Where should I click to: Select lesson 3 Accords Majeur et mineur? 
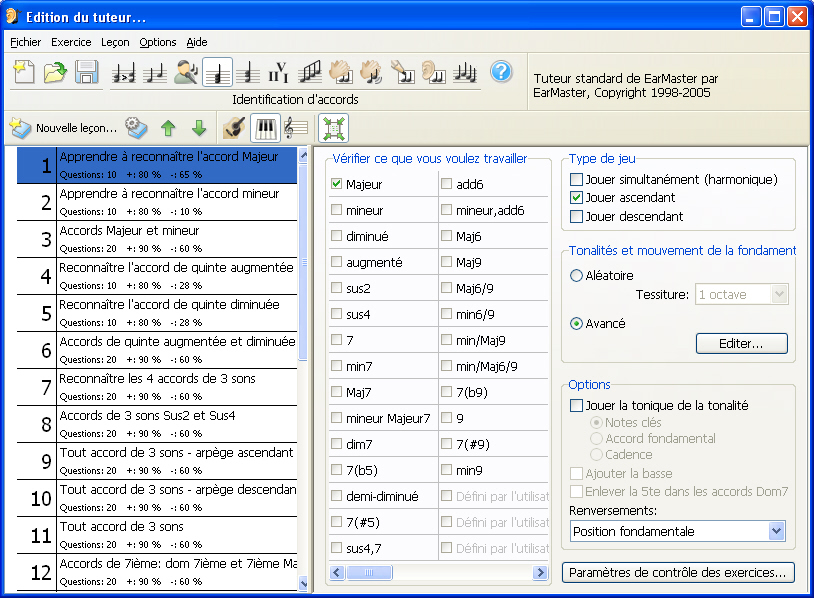(157, 239)
